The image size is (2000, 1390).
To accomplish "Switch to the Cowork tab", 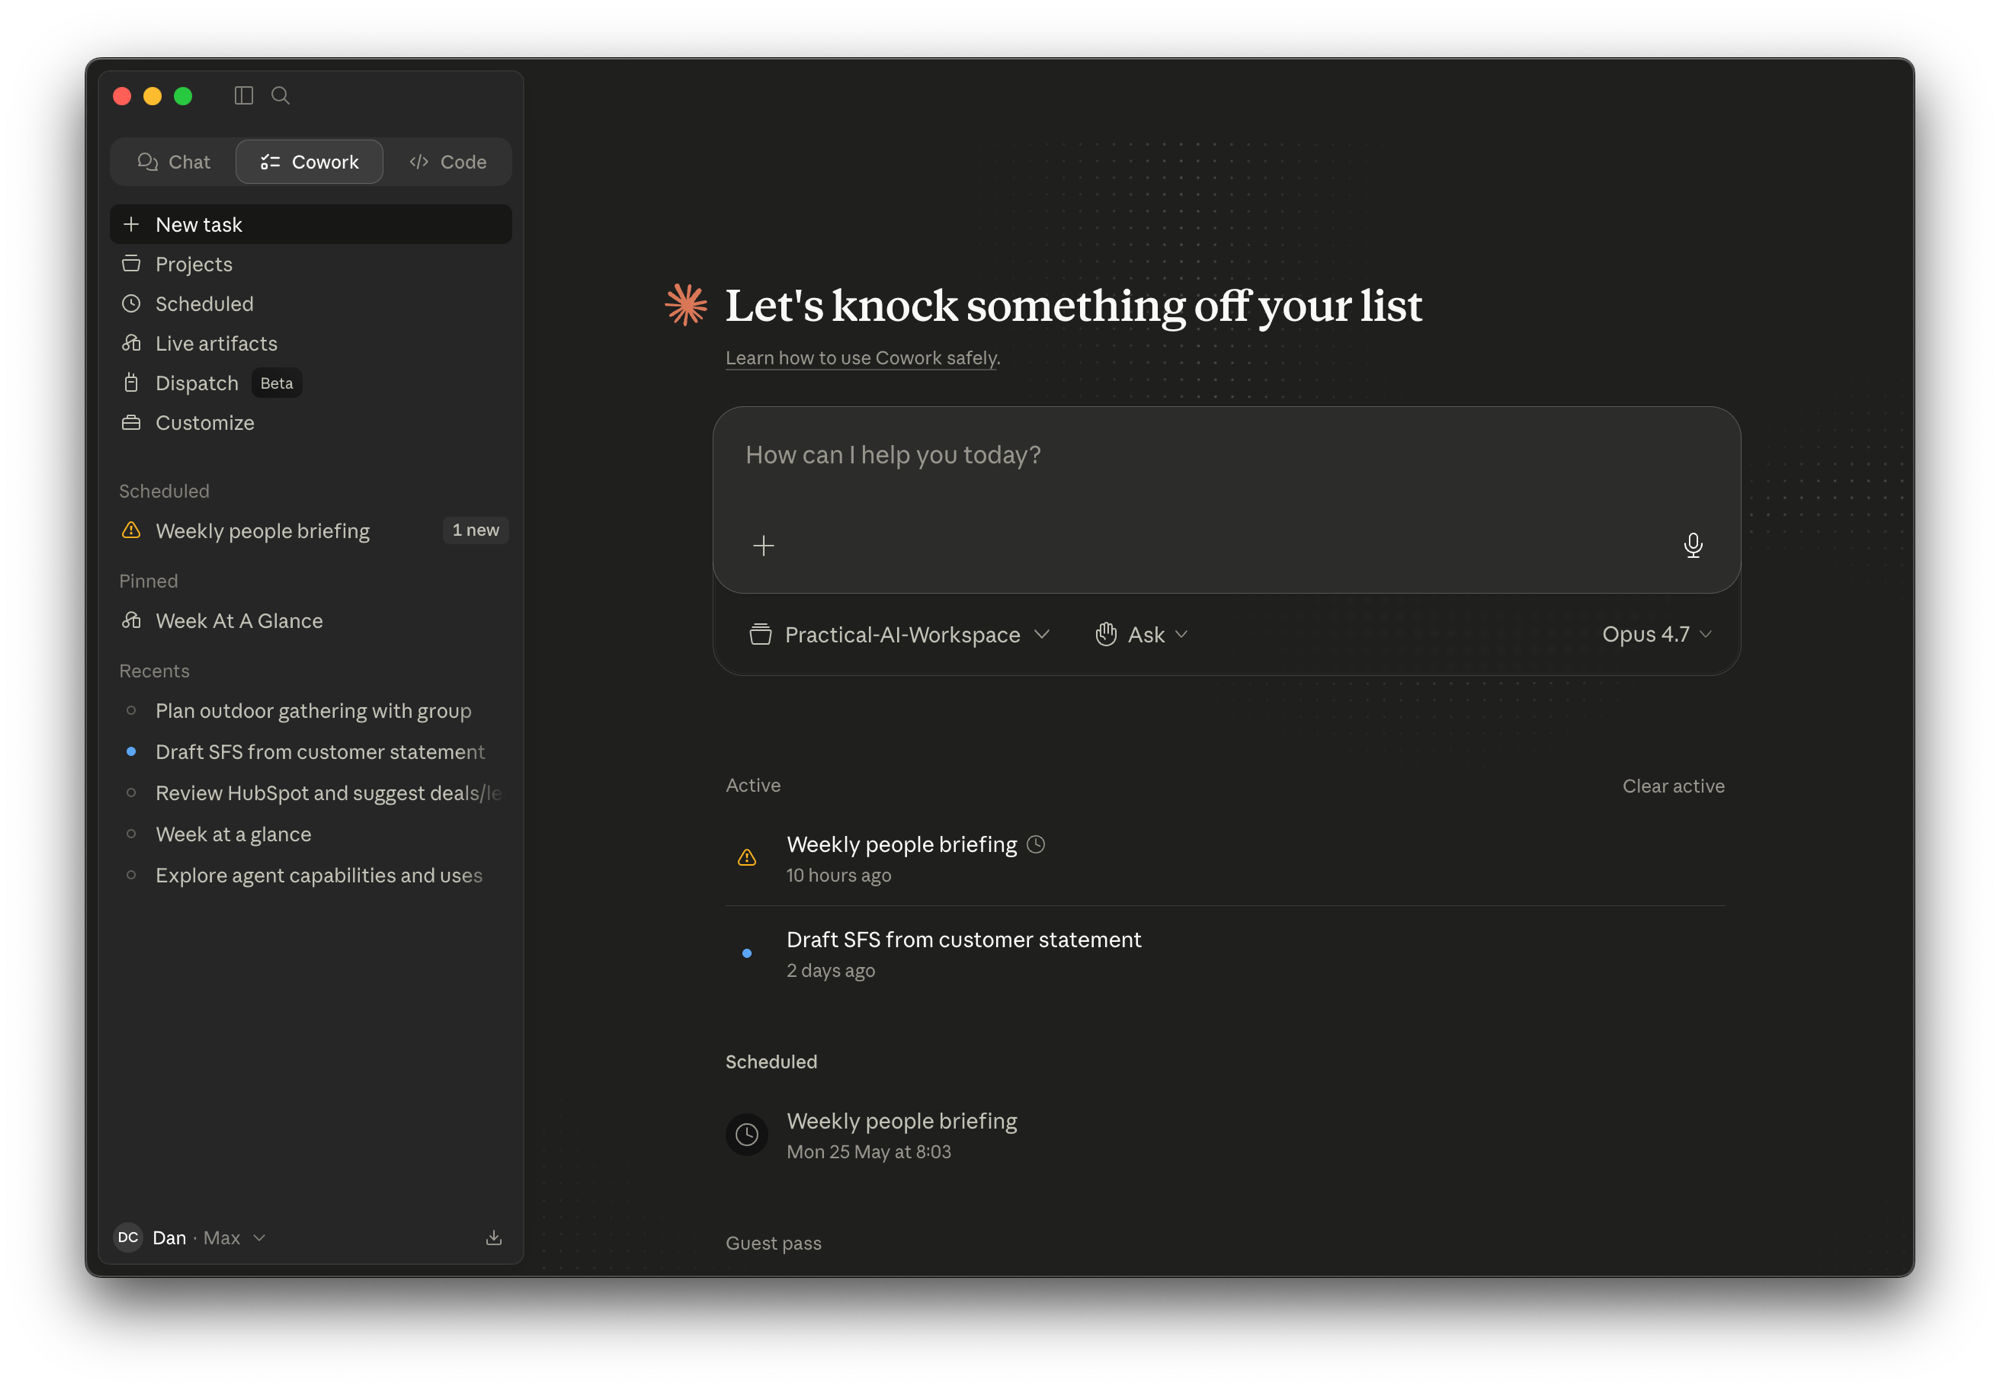I will [x=309, y=162].
